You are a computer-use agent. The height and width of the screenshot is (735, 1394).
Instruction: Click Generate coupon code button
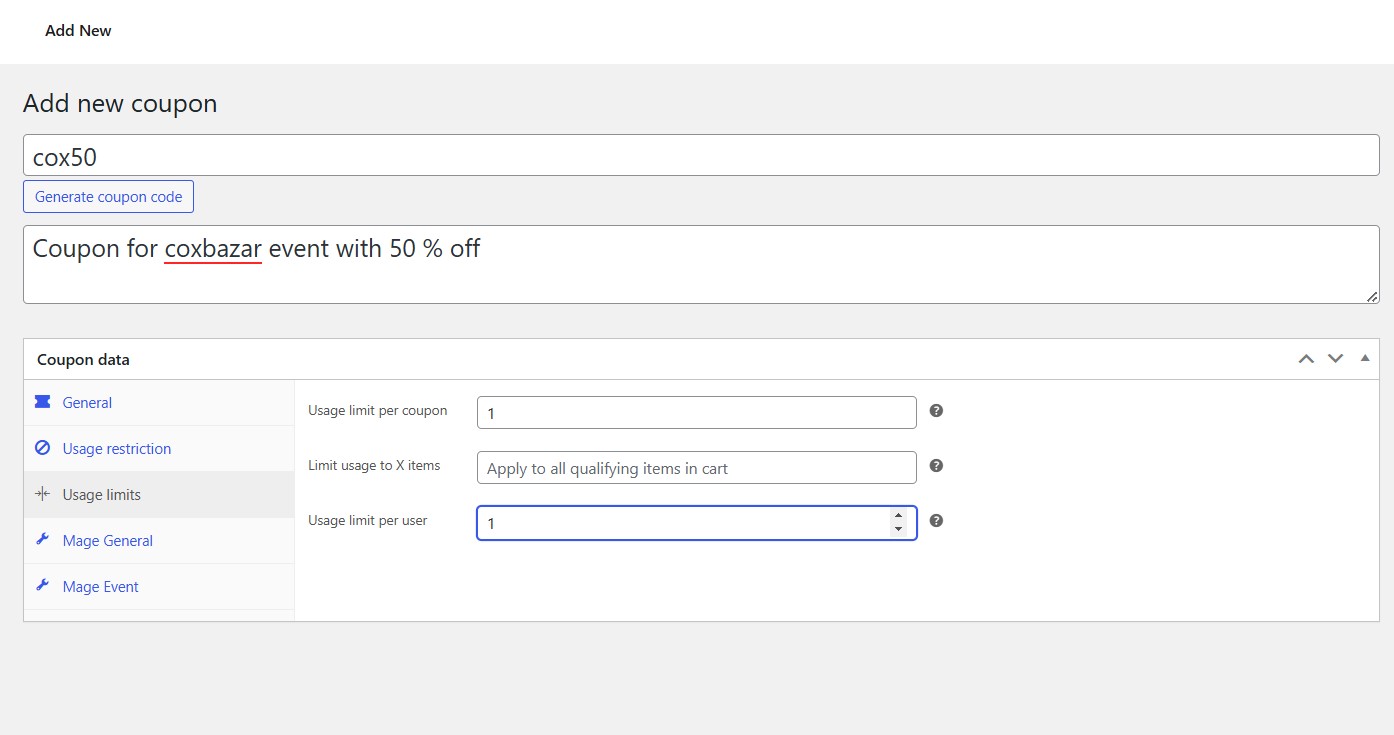[x=109, y=197]
